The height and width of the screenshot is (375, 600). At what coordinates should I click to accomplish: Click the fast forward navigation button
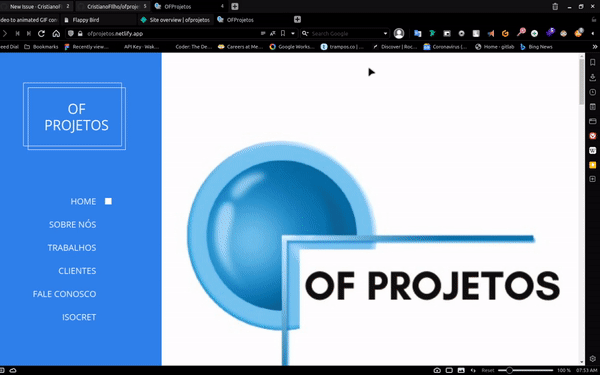(x=29, y=34)
